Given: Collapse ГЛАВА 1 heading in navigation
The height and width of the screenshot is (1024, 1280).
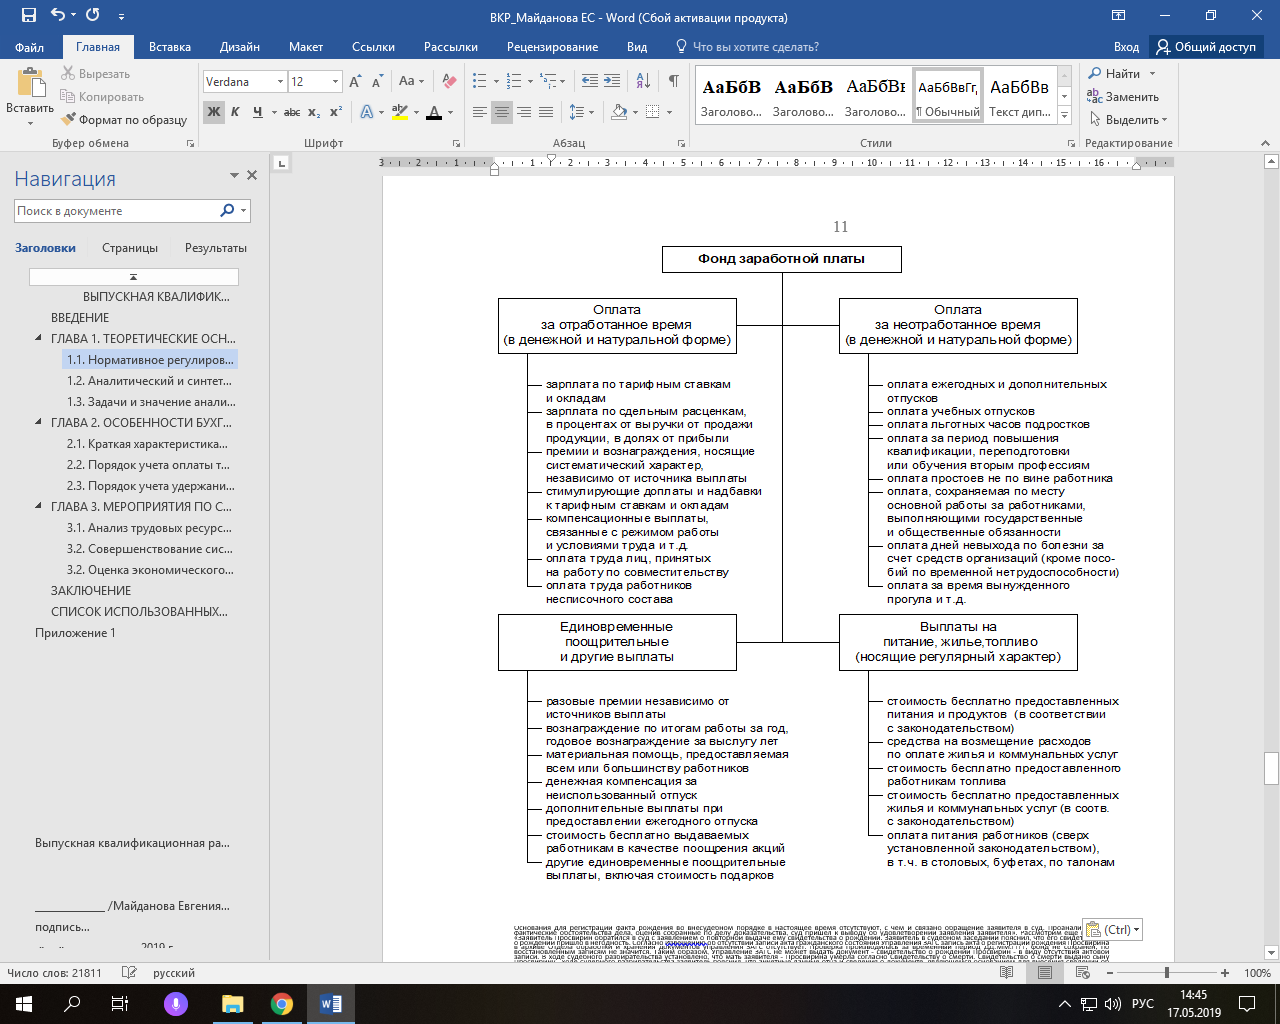Looking at the screenshot, I should 39,339.
